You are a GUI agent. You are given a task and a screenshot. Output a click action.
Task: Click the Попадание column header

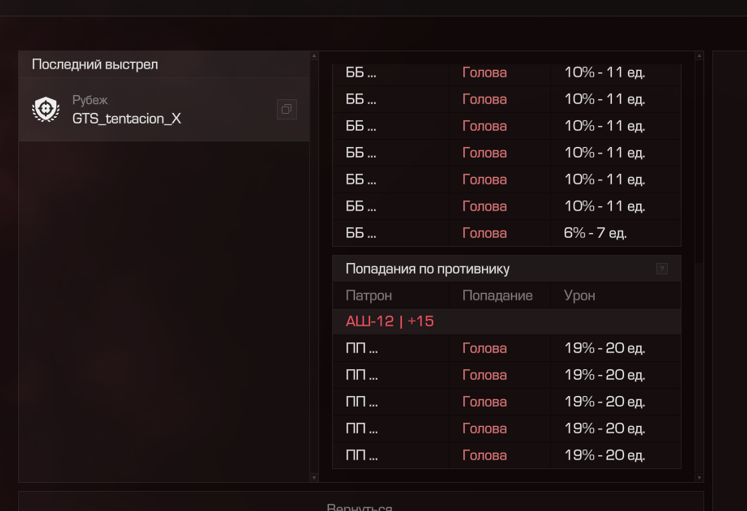coord(497,296)
